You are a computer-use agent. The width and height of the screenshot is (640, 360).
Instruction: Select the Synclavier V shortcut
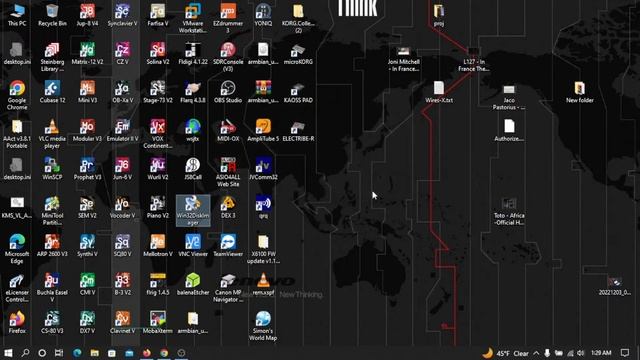[x=122, y=16]
